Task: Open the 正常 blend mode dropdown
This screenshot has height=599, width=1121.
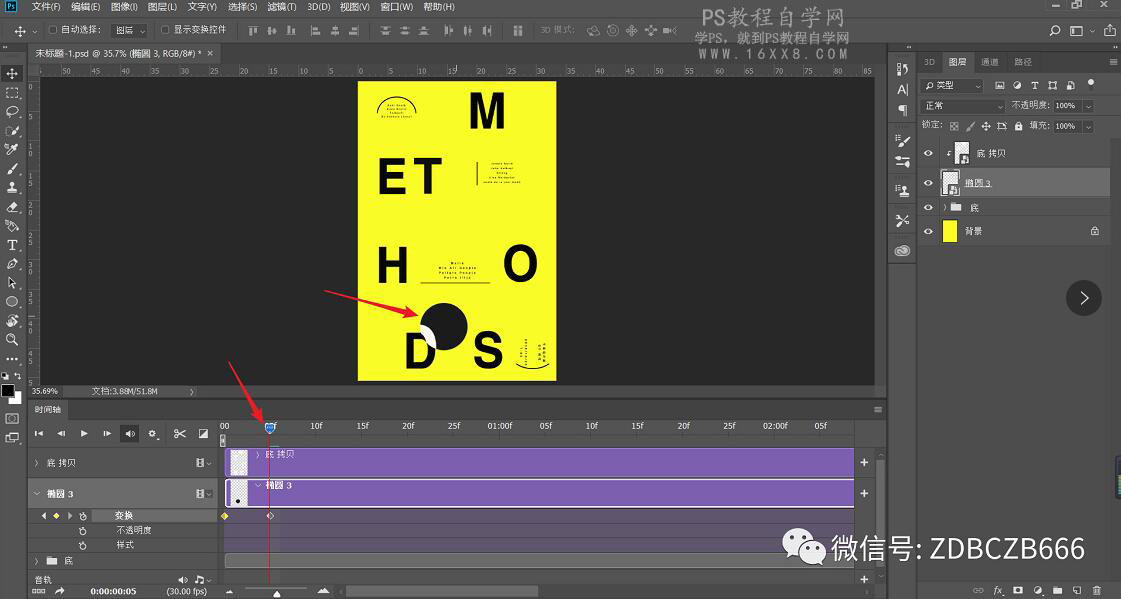Action: pyautogui.click(x=963, y=105)
